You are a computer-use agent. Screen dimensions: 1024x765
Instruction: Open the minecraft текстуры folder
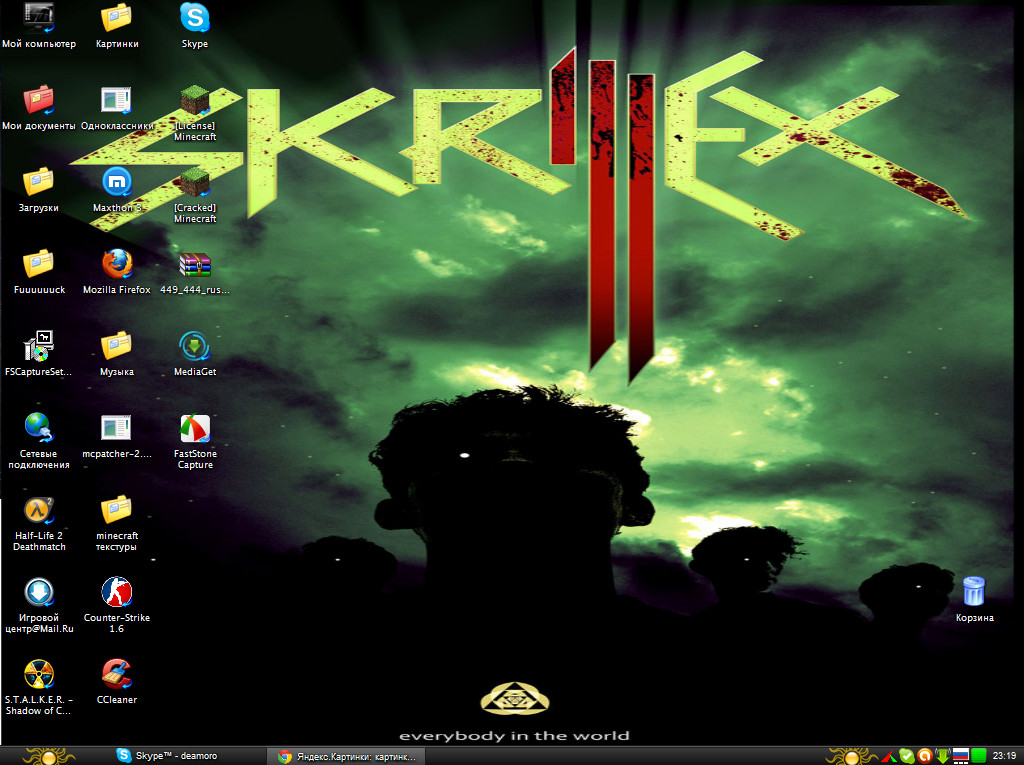tap(117, 523)
